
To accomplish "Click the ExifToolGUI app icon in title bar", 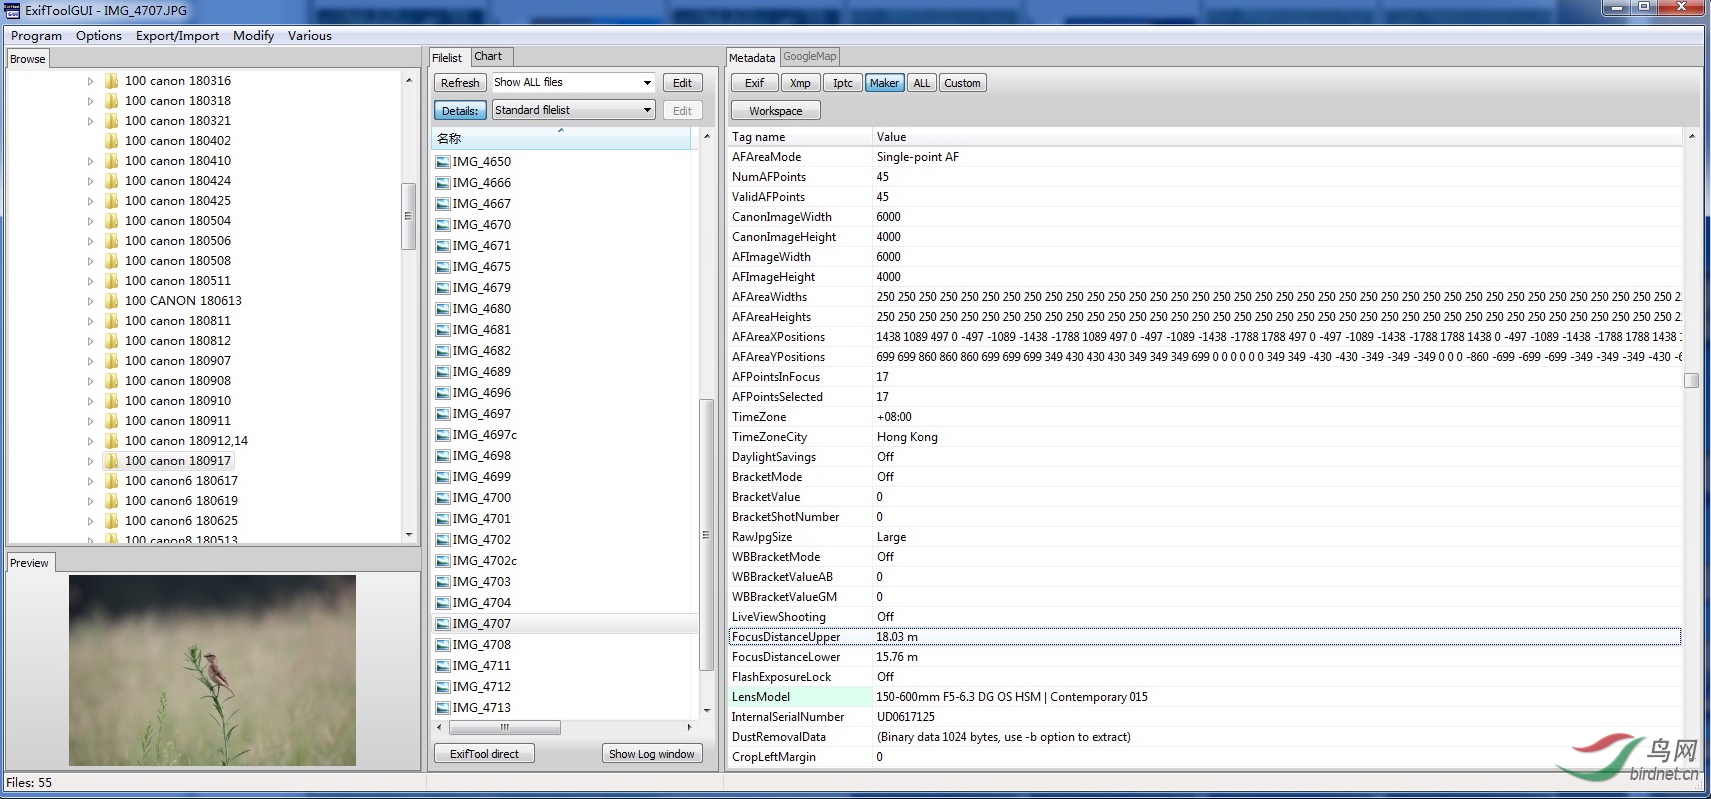I will 12,10.
